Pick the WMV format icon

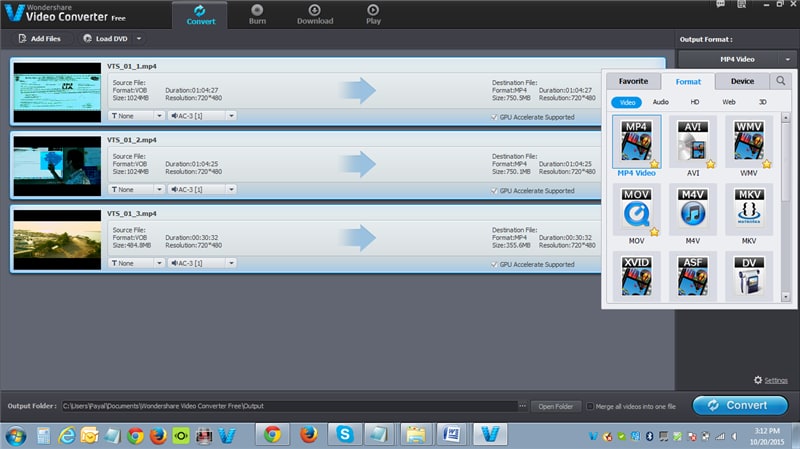point(748,141)
